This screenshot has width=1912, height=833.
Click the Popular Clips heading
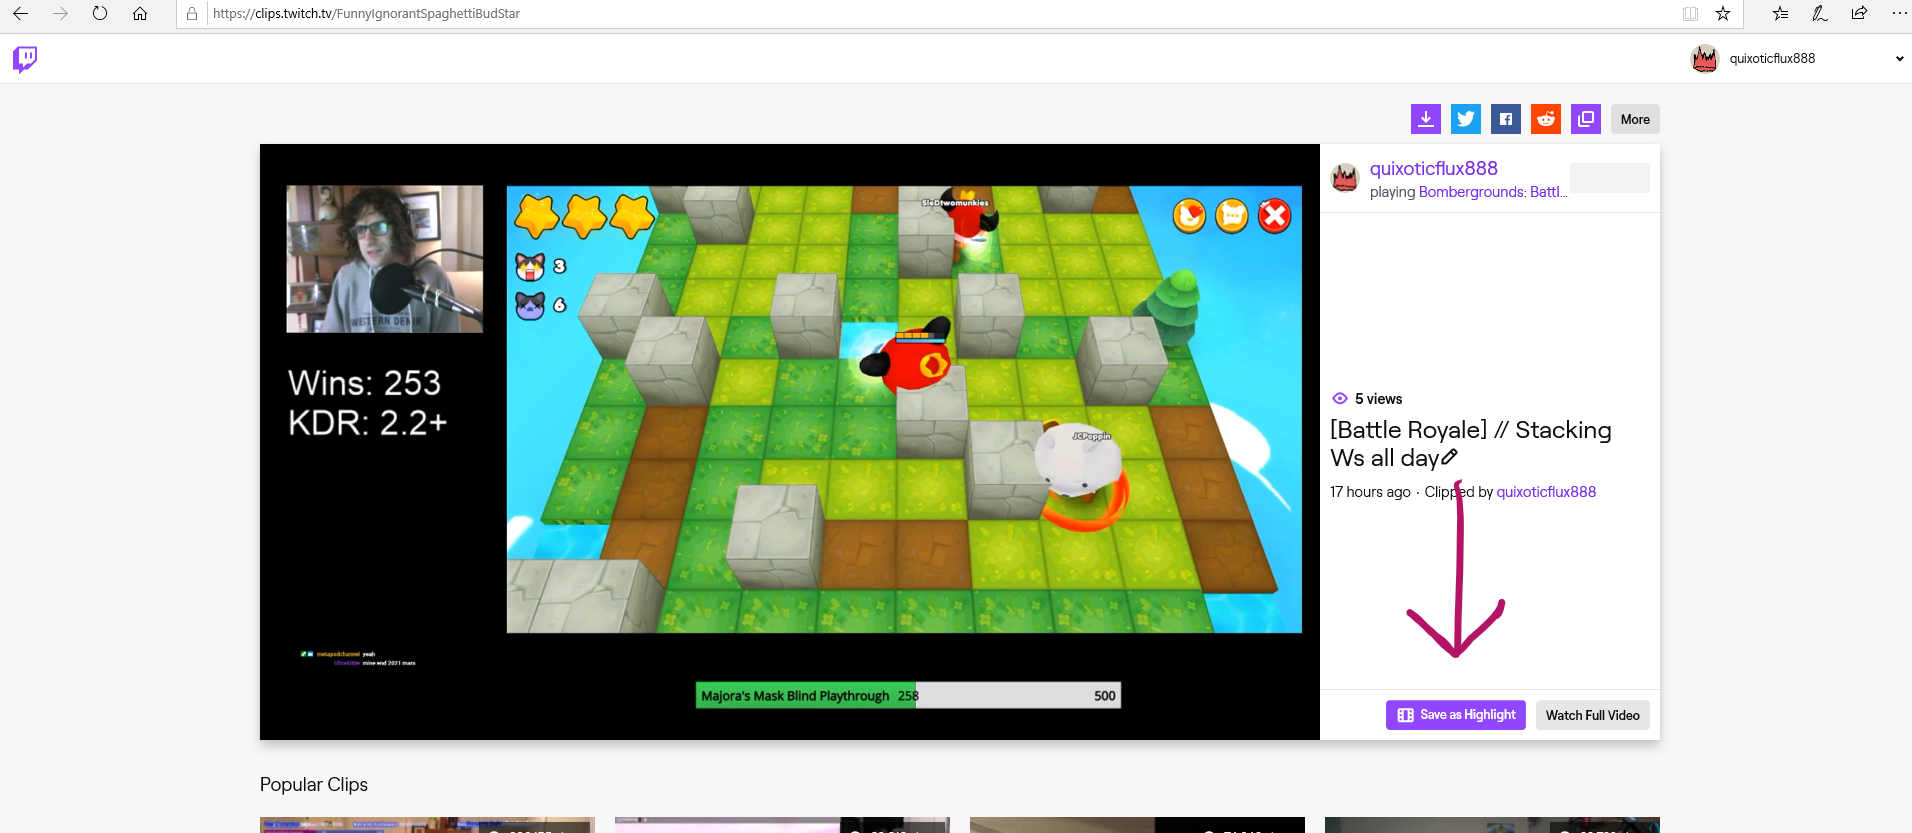click(314, 785)
